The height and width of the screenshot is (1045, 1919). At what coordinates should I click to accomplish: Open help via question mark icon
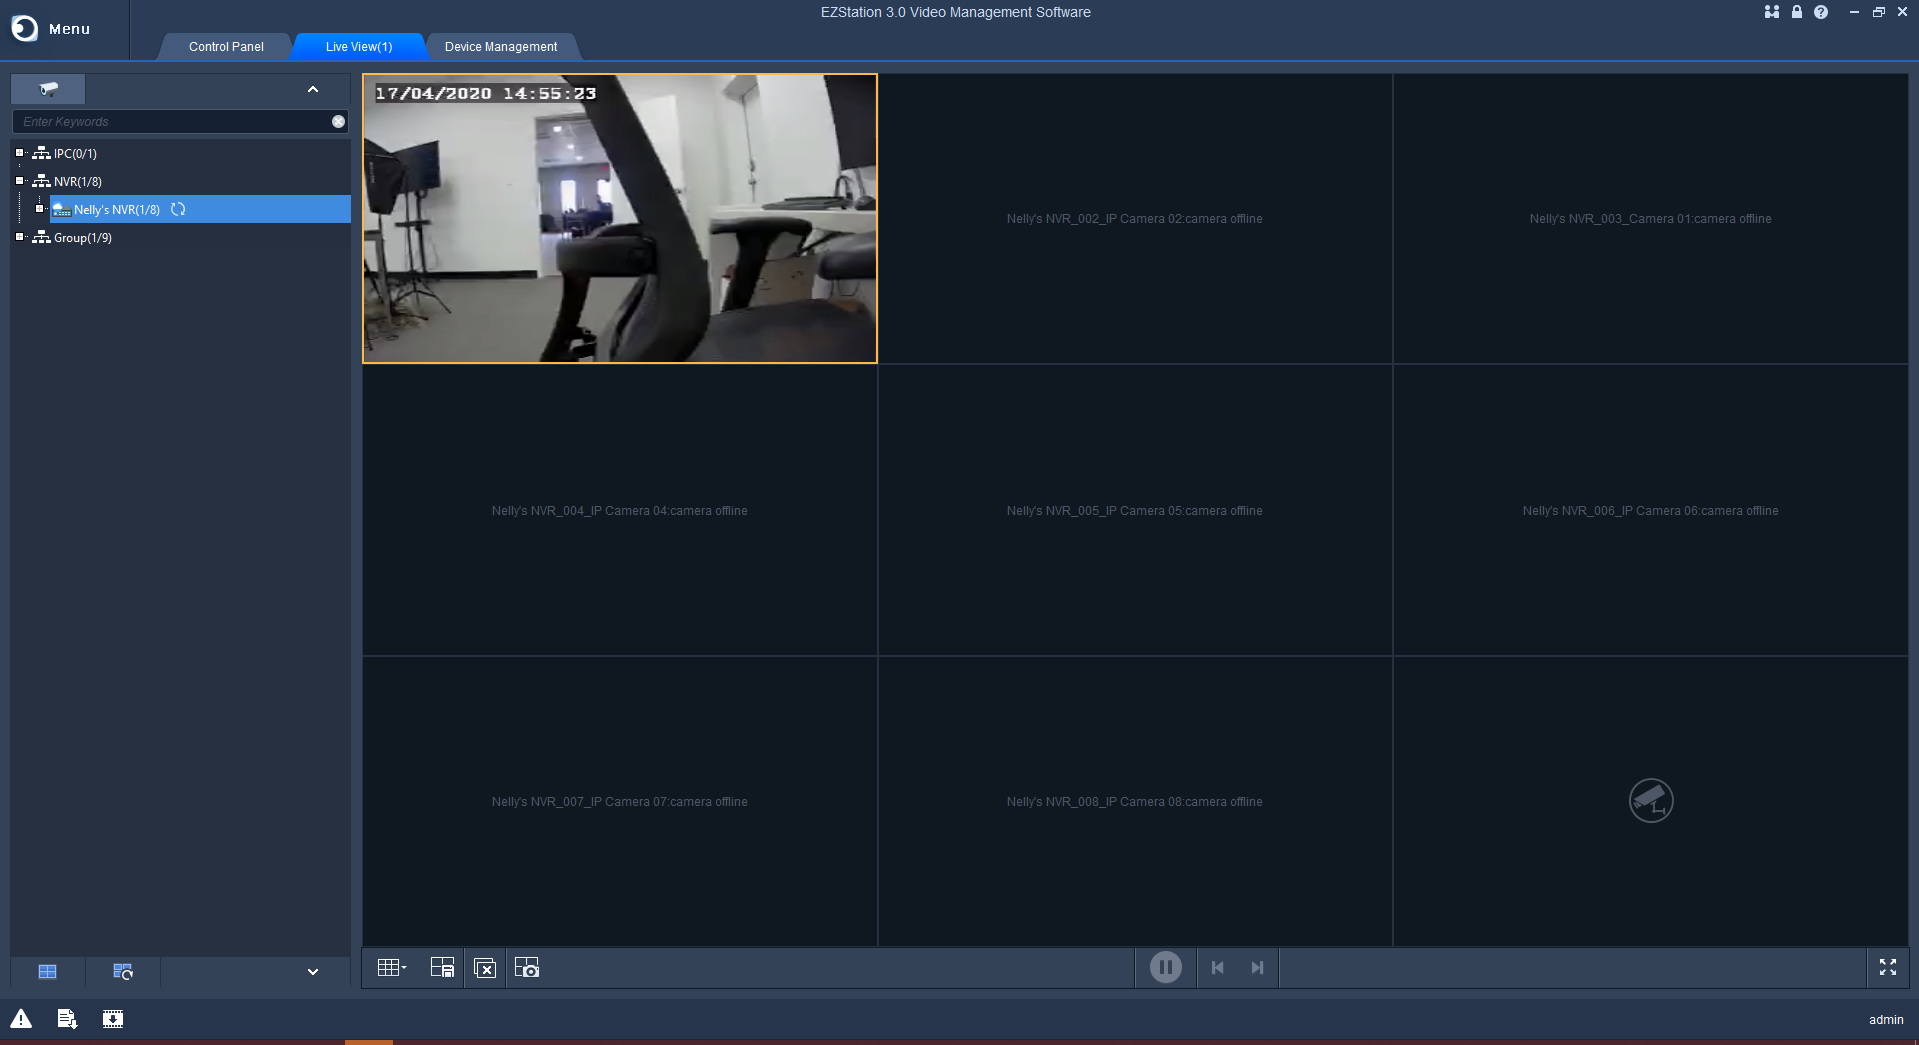pyautogui.click(x=1821, y=12)
